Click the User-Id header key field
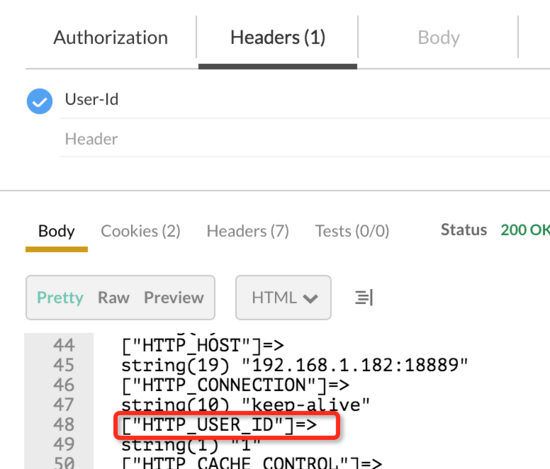 coord(305,100)
